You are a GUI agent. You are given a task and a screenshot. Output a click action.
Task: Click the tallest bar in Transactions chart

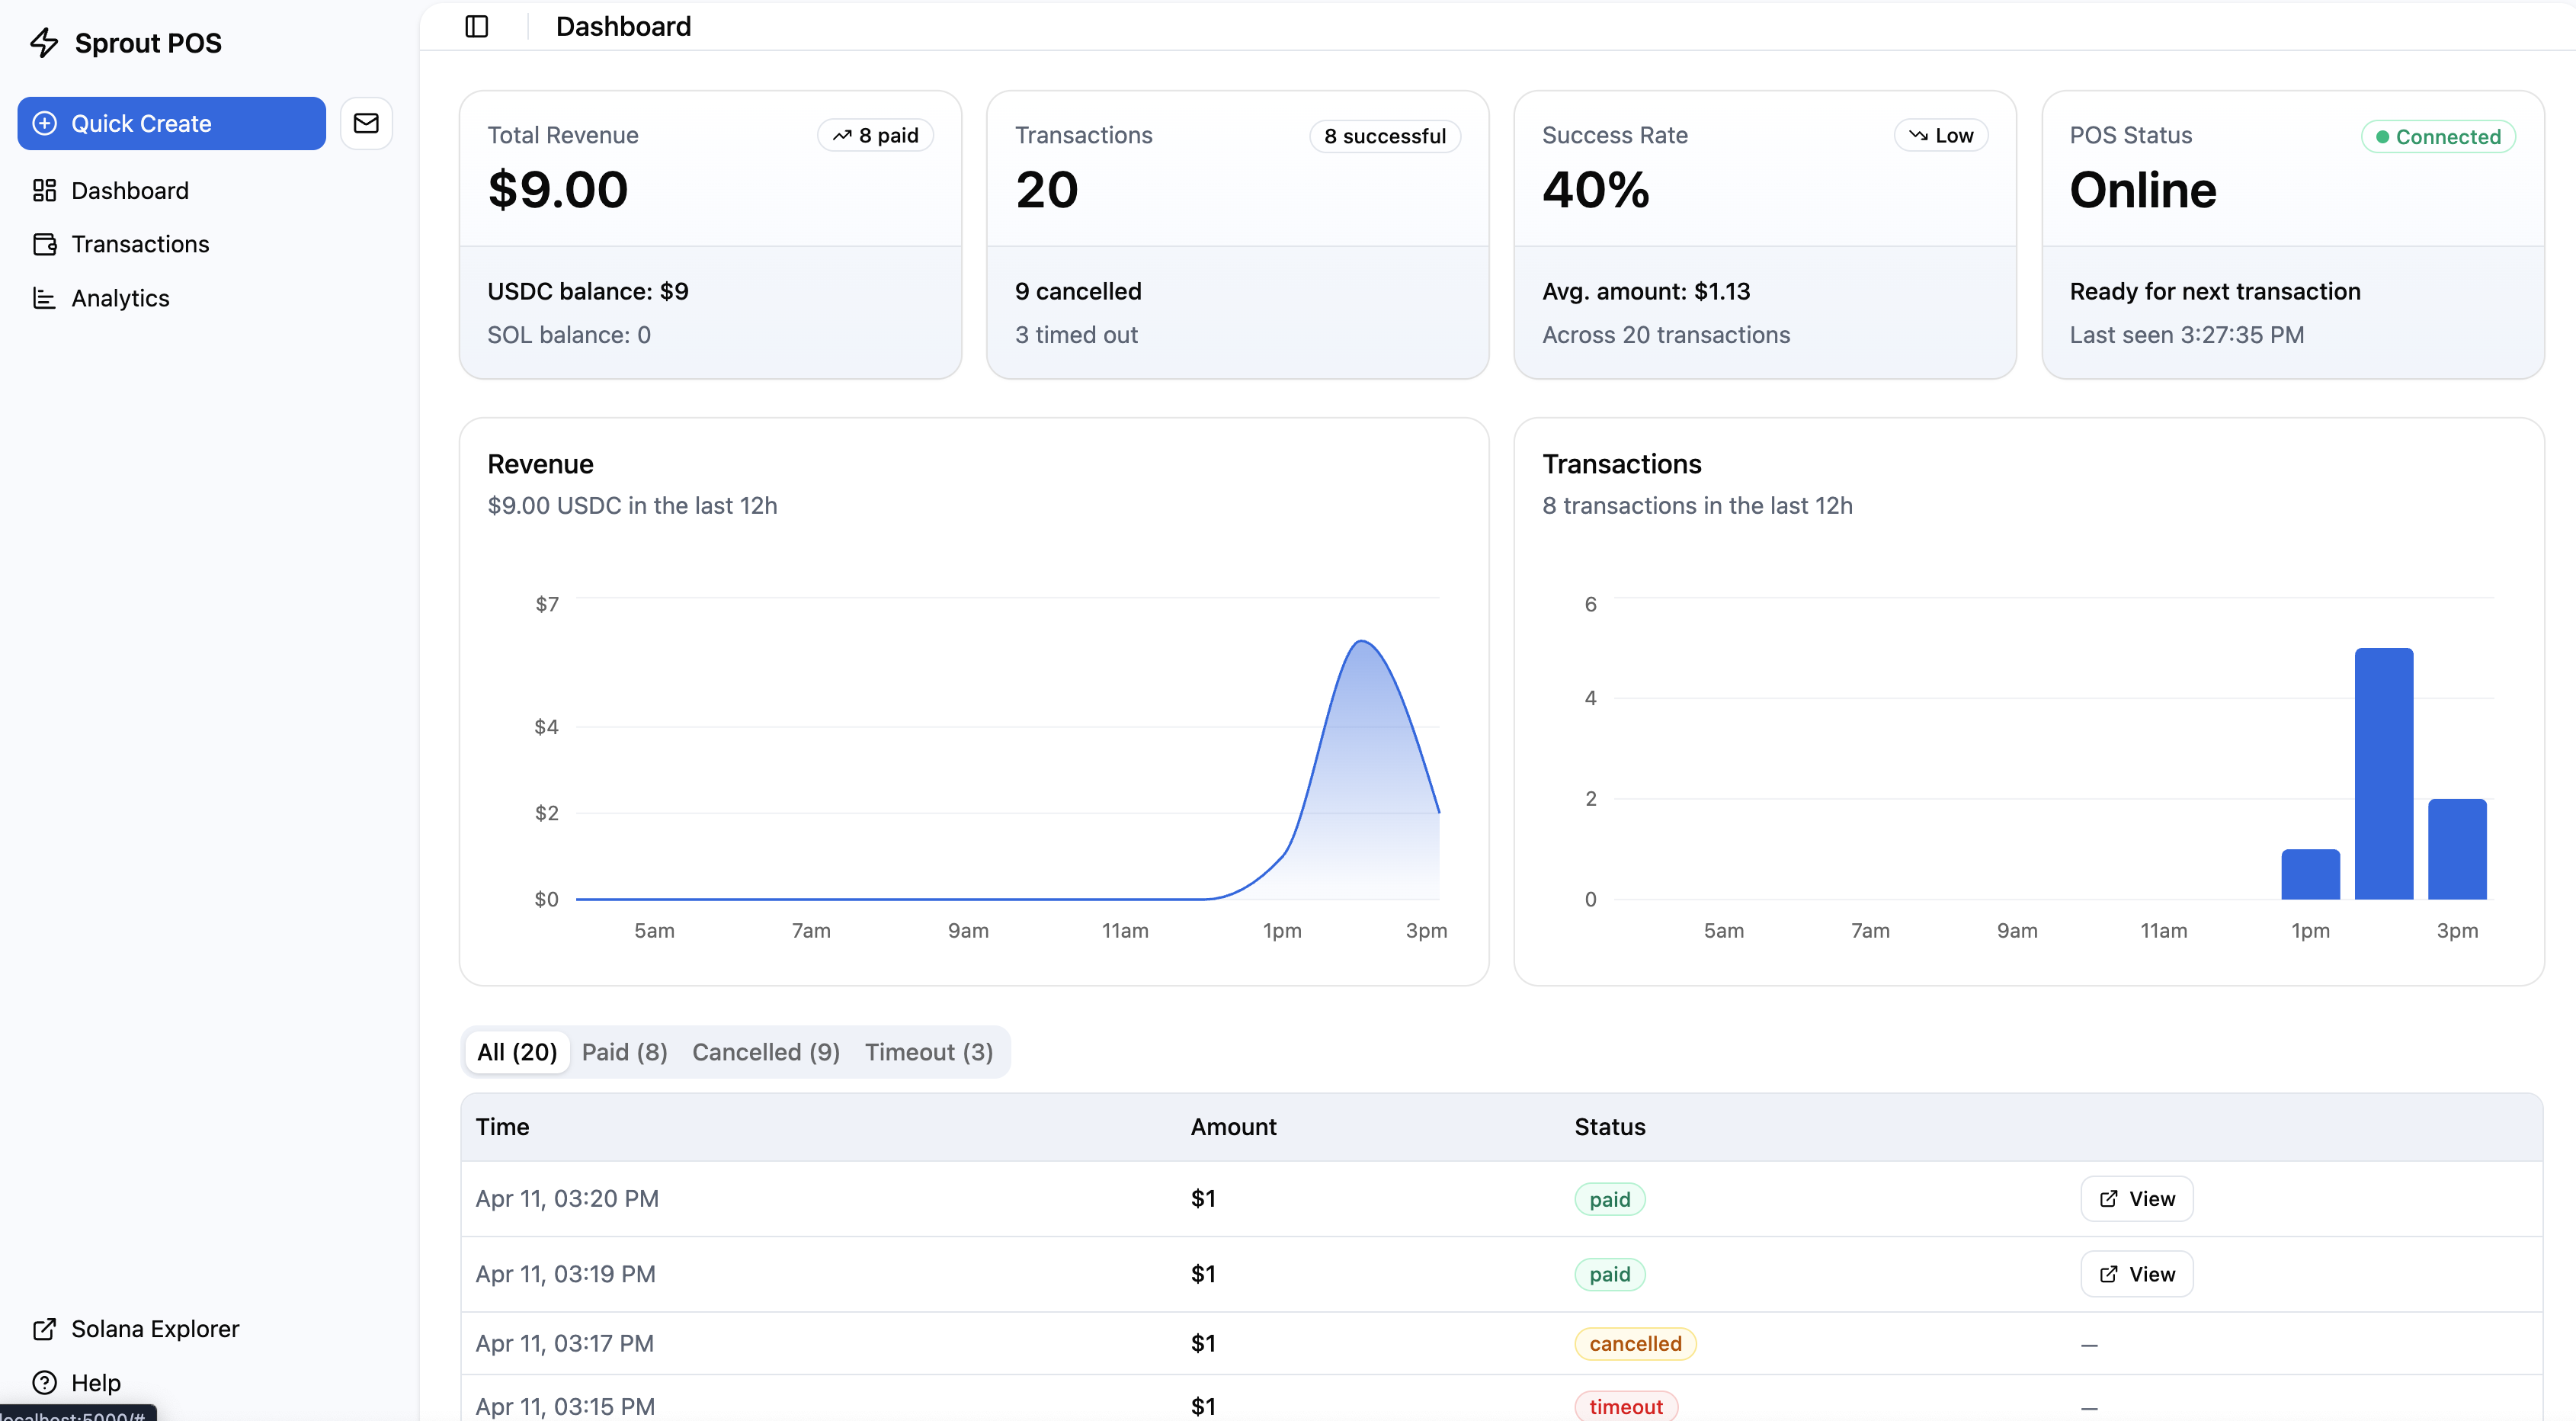2383,773
